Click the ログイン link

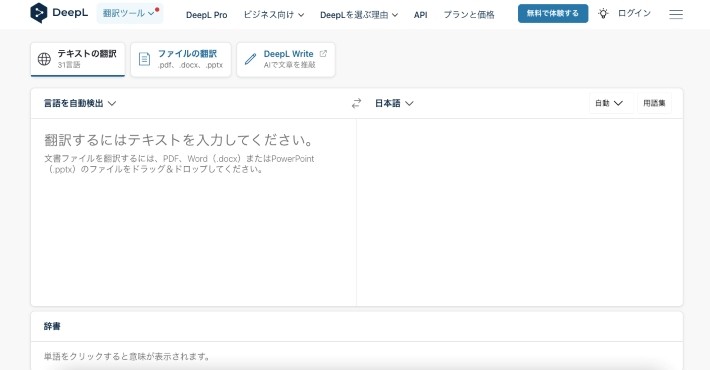[x=634, y=14]
